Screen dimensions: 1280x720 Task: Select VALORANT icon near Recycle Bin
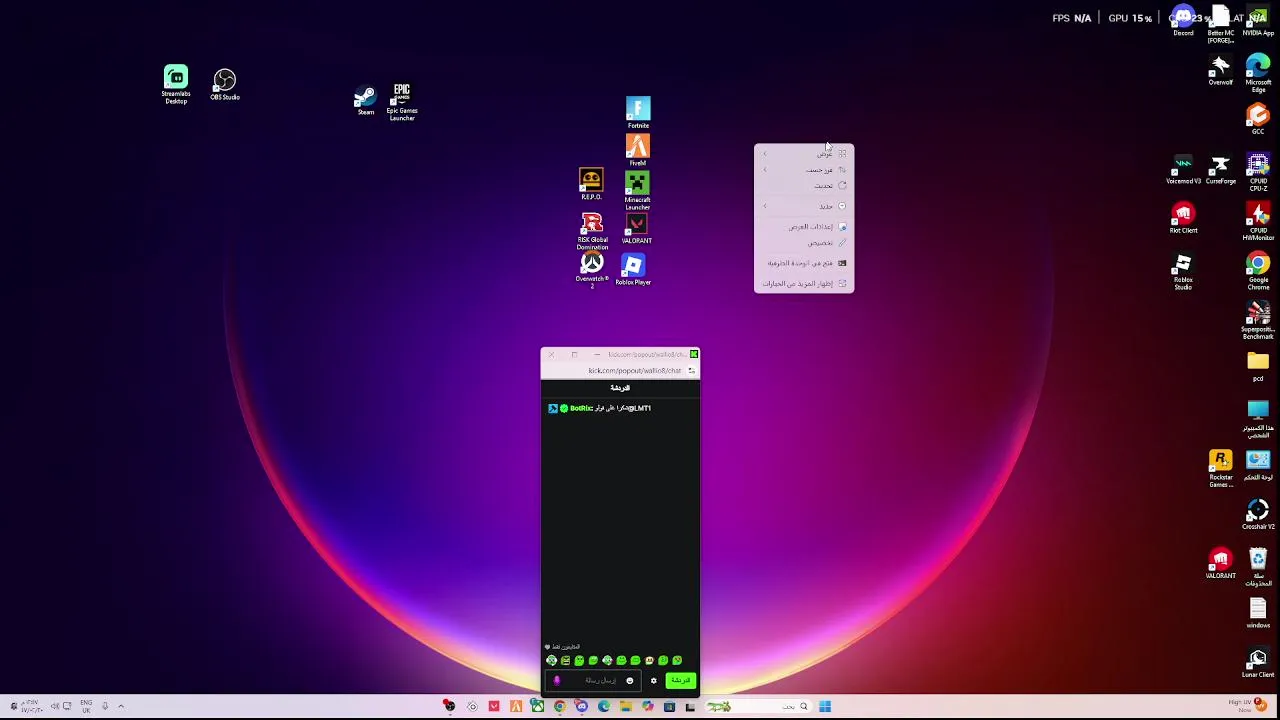point(1220,565)
